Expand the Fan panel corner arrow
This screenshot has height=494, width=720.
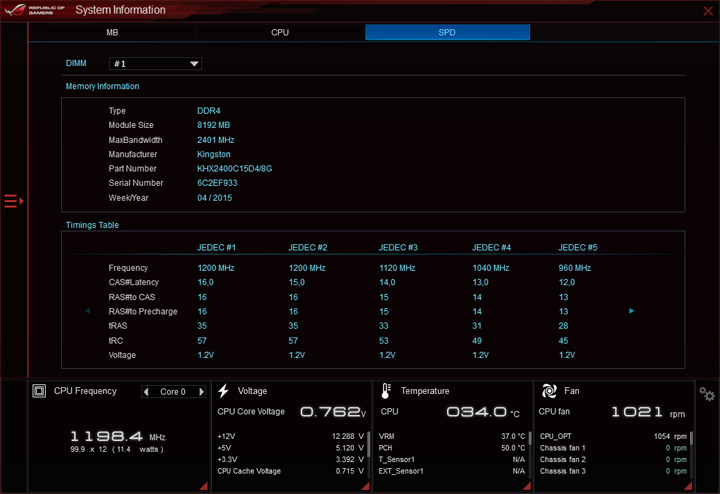tap(688, 486)
